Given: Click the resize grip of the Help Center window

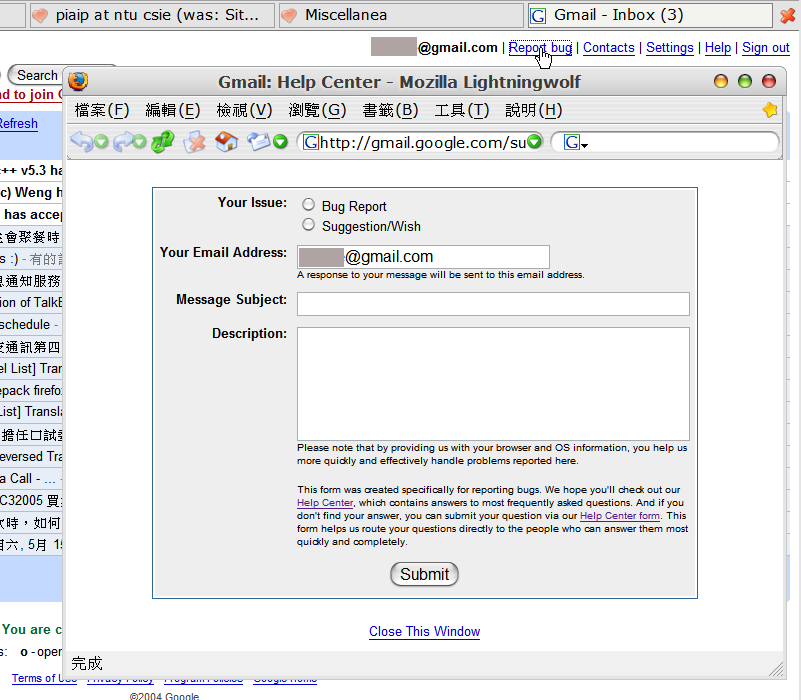Looking at the screenshot, I should point(776,669).
